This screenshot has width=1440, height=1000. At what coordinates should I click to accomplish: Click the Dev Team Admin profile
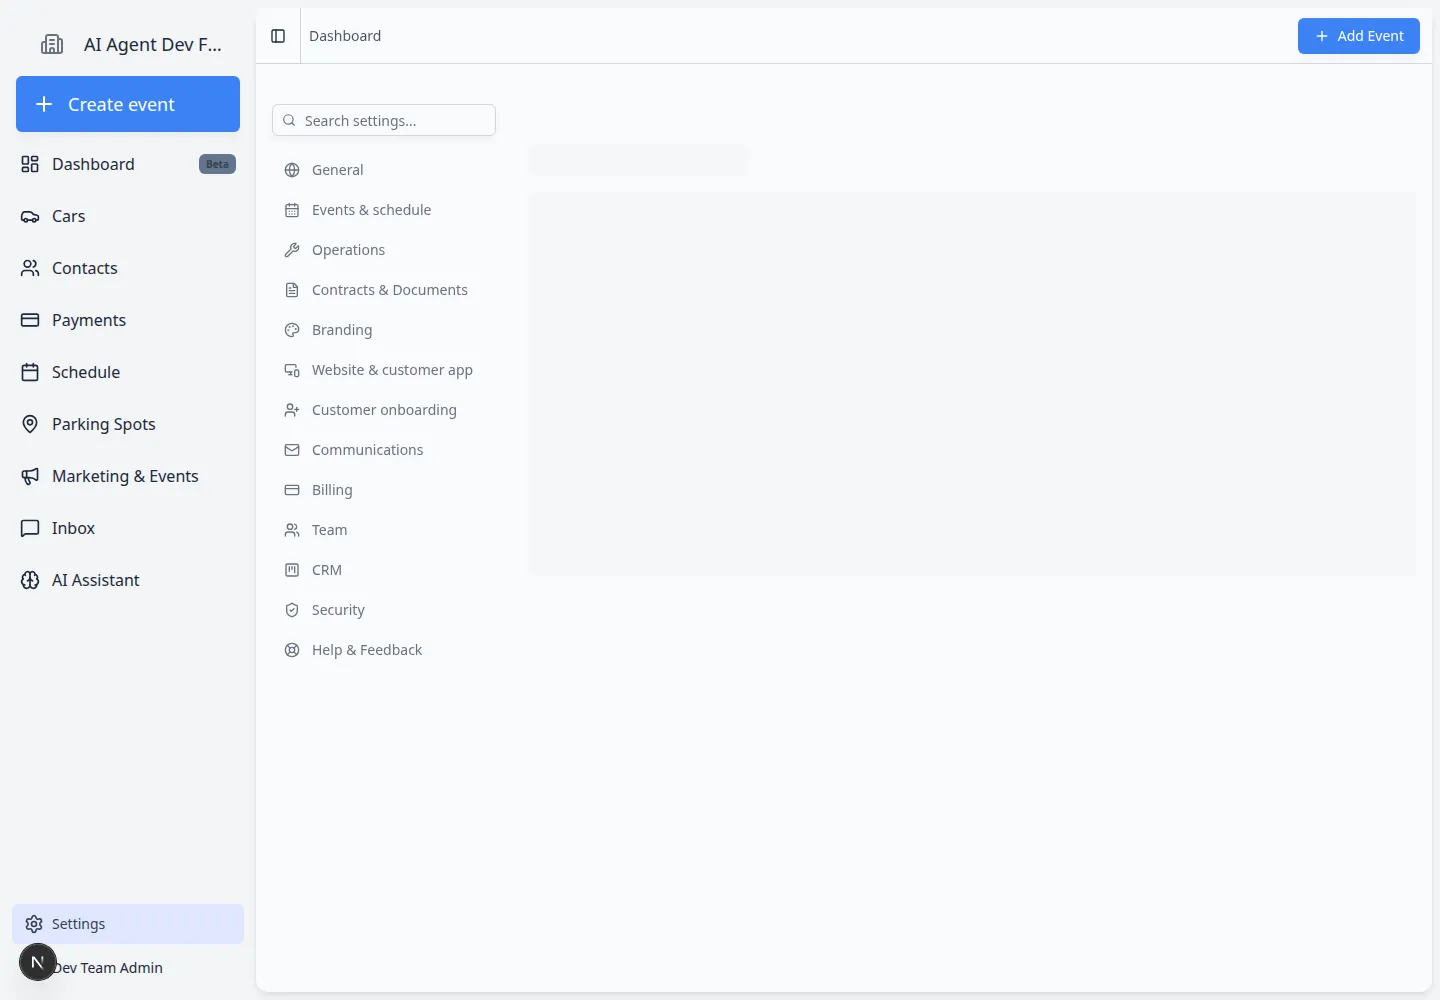(108, 968)
